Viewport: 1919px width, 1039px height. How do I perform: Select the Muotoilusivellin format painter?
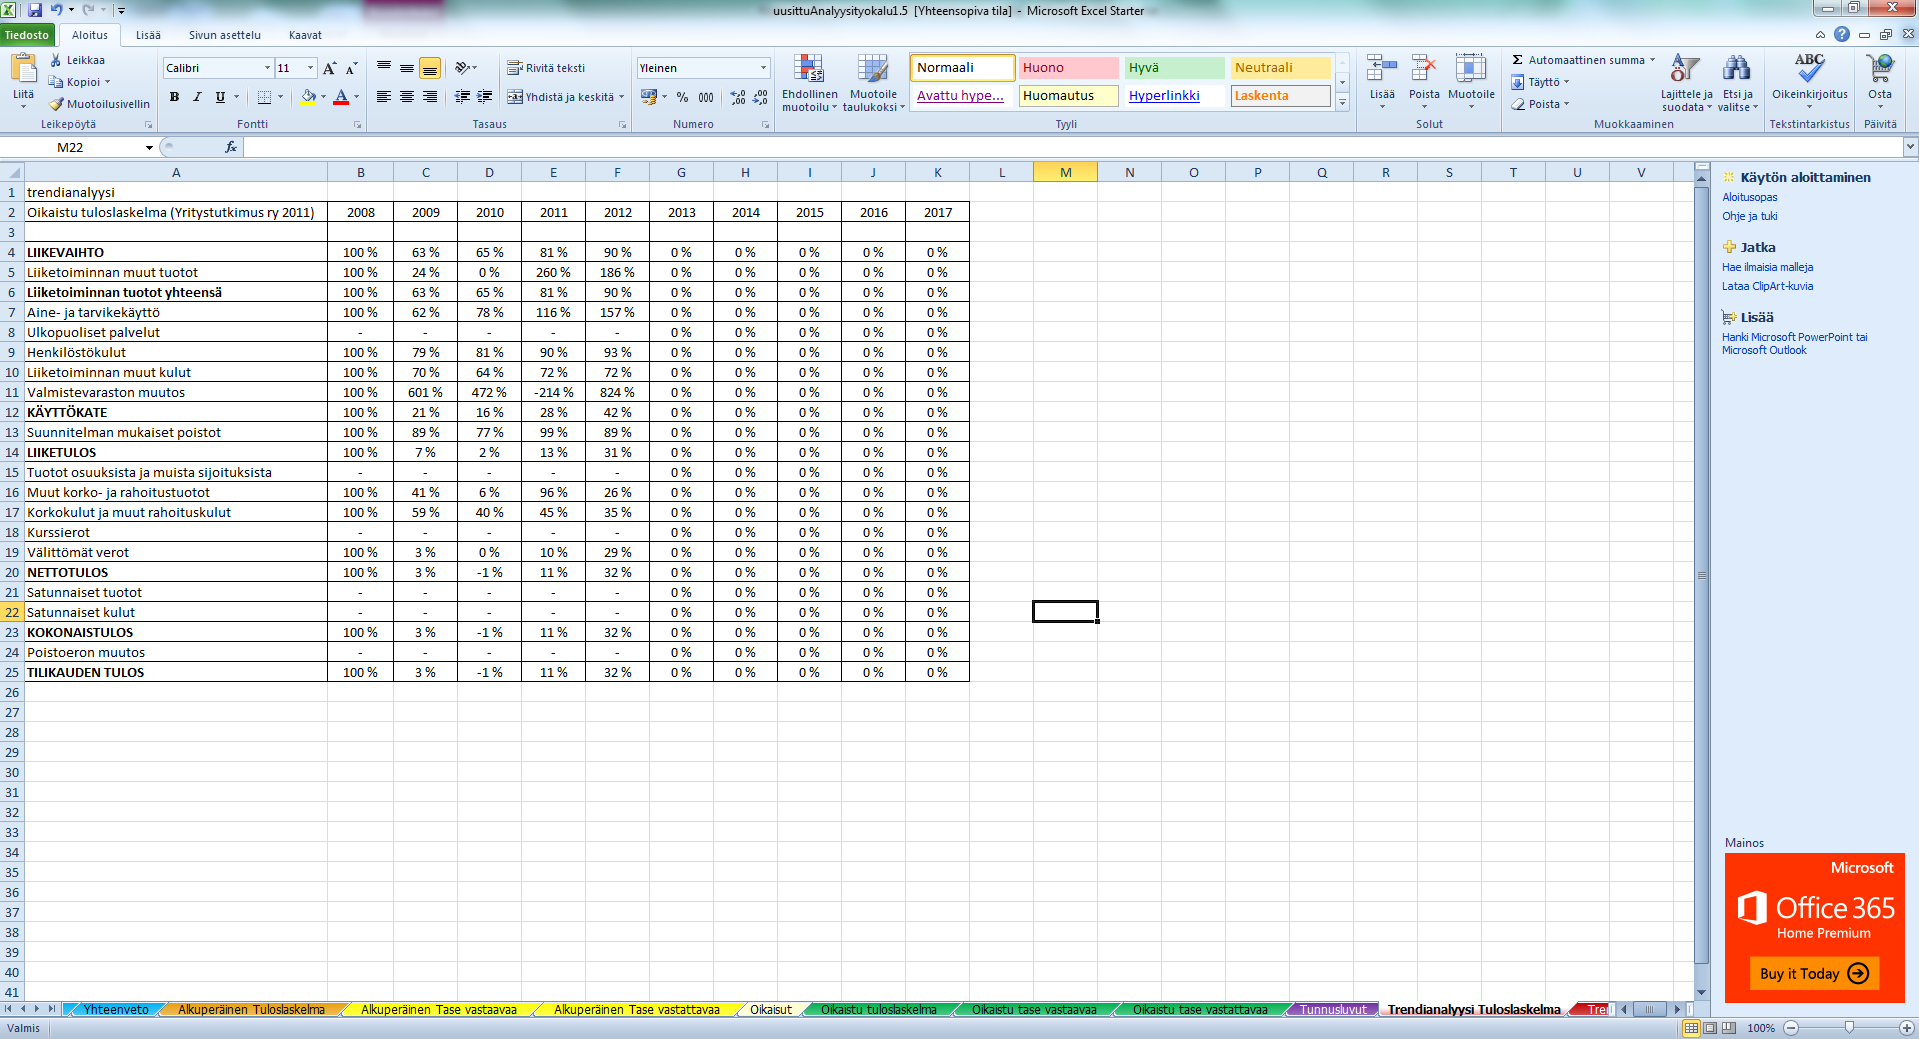point(99,104)
